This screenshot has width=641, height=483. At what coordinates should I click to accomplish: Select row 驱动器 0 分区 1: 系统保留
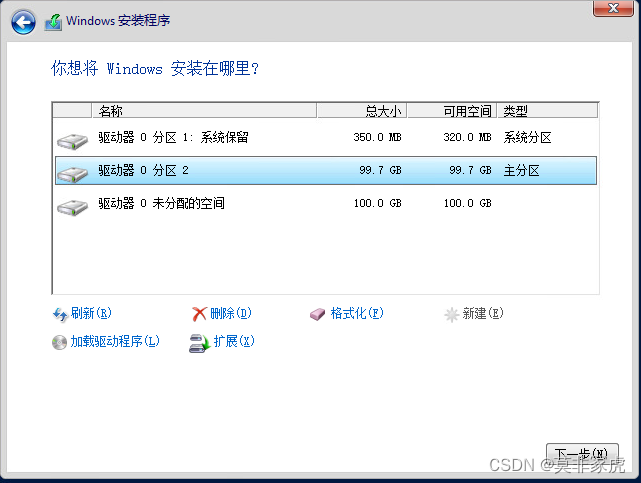coord(325,138)
